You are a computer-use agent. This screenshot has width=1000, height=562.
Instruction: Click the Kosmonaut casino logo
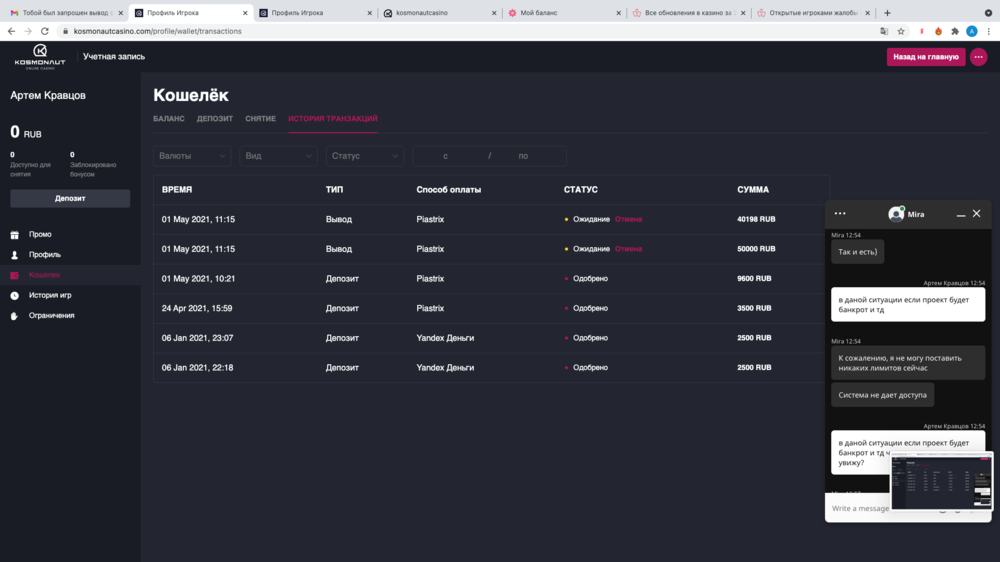coord(40,56)
